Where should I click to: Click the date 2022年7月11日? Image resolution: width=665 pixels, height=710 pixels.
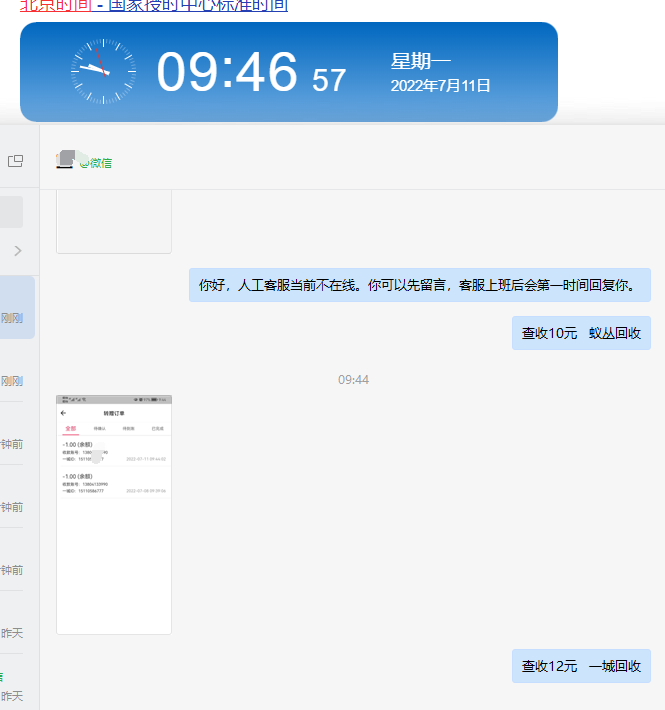pyautogui.click(x=440, y=86)
